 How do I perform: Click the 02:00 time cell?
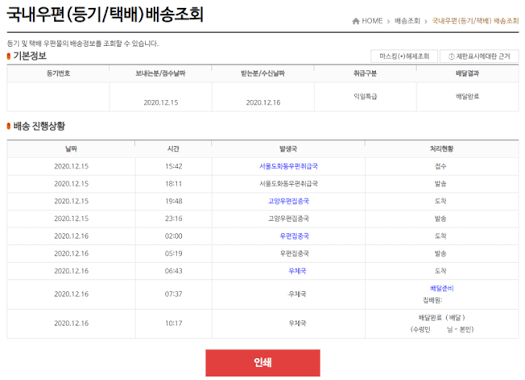(x=173, y=236)
